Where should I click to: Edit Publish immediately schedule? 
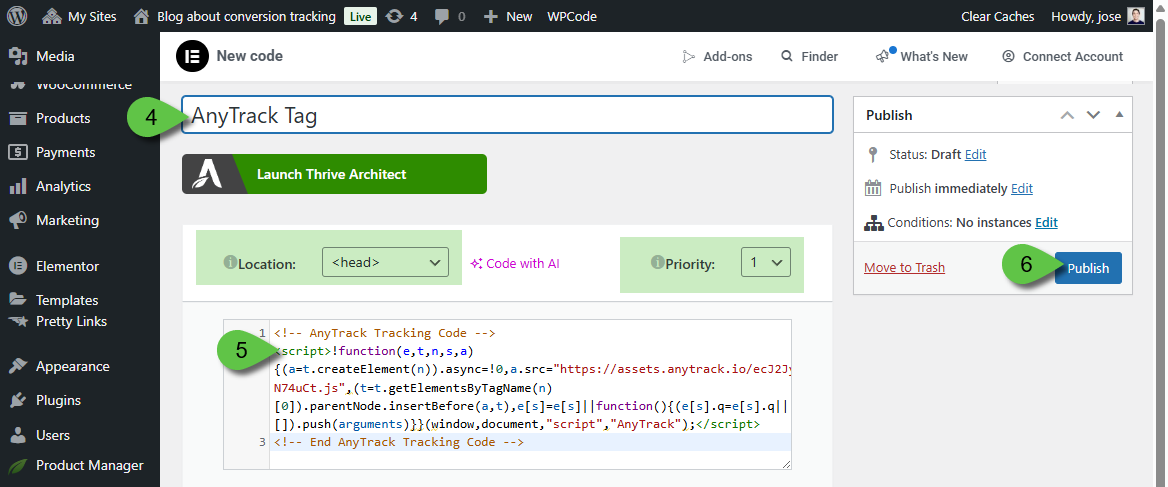pyautogui.click(x=1021, y=188)
